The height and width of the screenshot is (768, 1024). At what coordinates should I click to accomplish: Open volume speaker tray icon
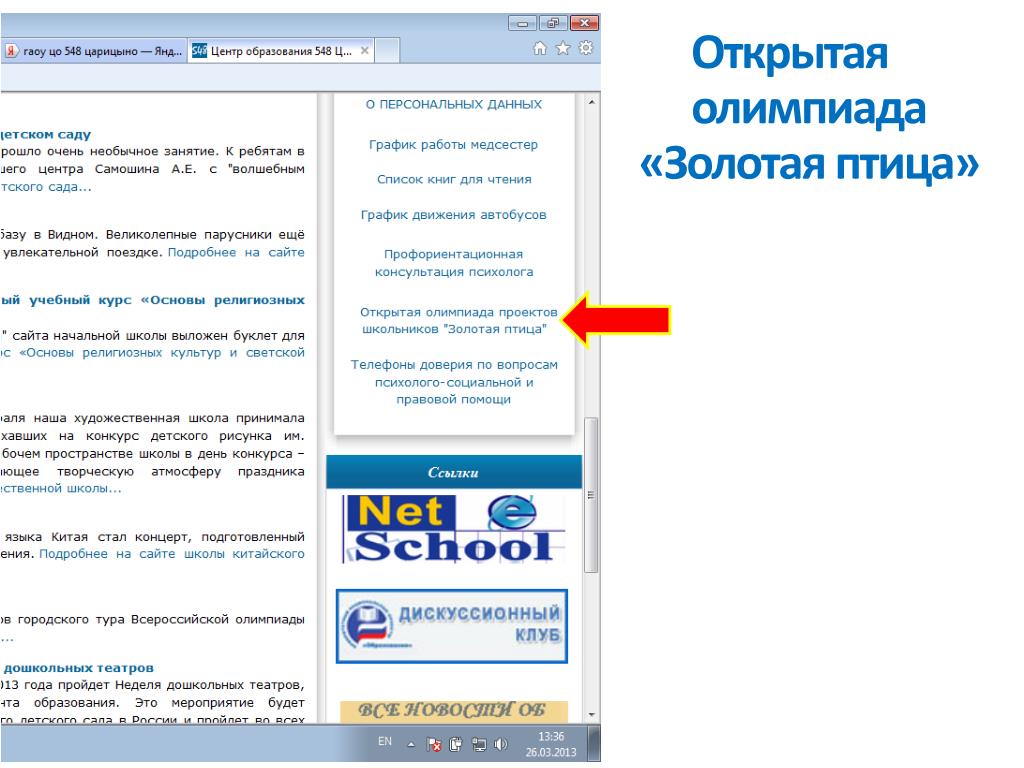coord(501,744)
